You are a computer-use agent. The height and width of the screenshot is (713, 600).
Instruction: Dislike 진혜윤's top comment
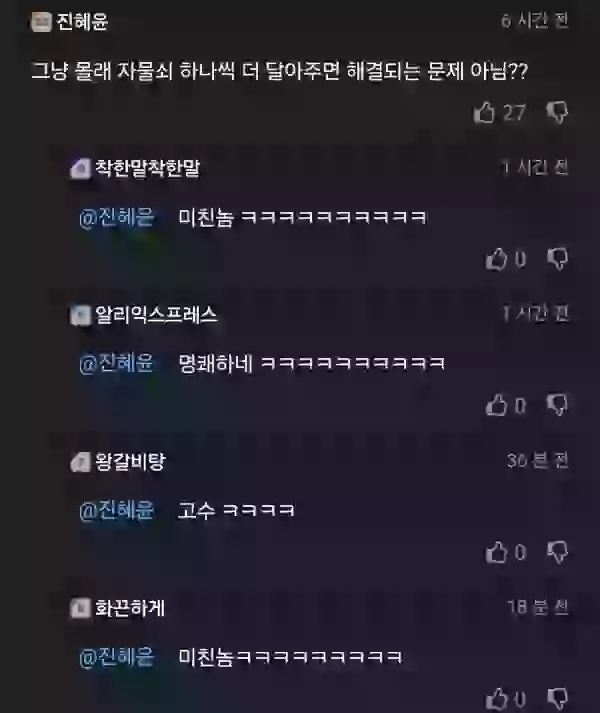557,112
